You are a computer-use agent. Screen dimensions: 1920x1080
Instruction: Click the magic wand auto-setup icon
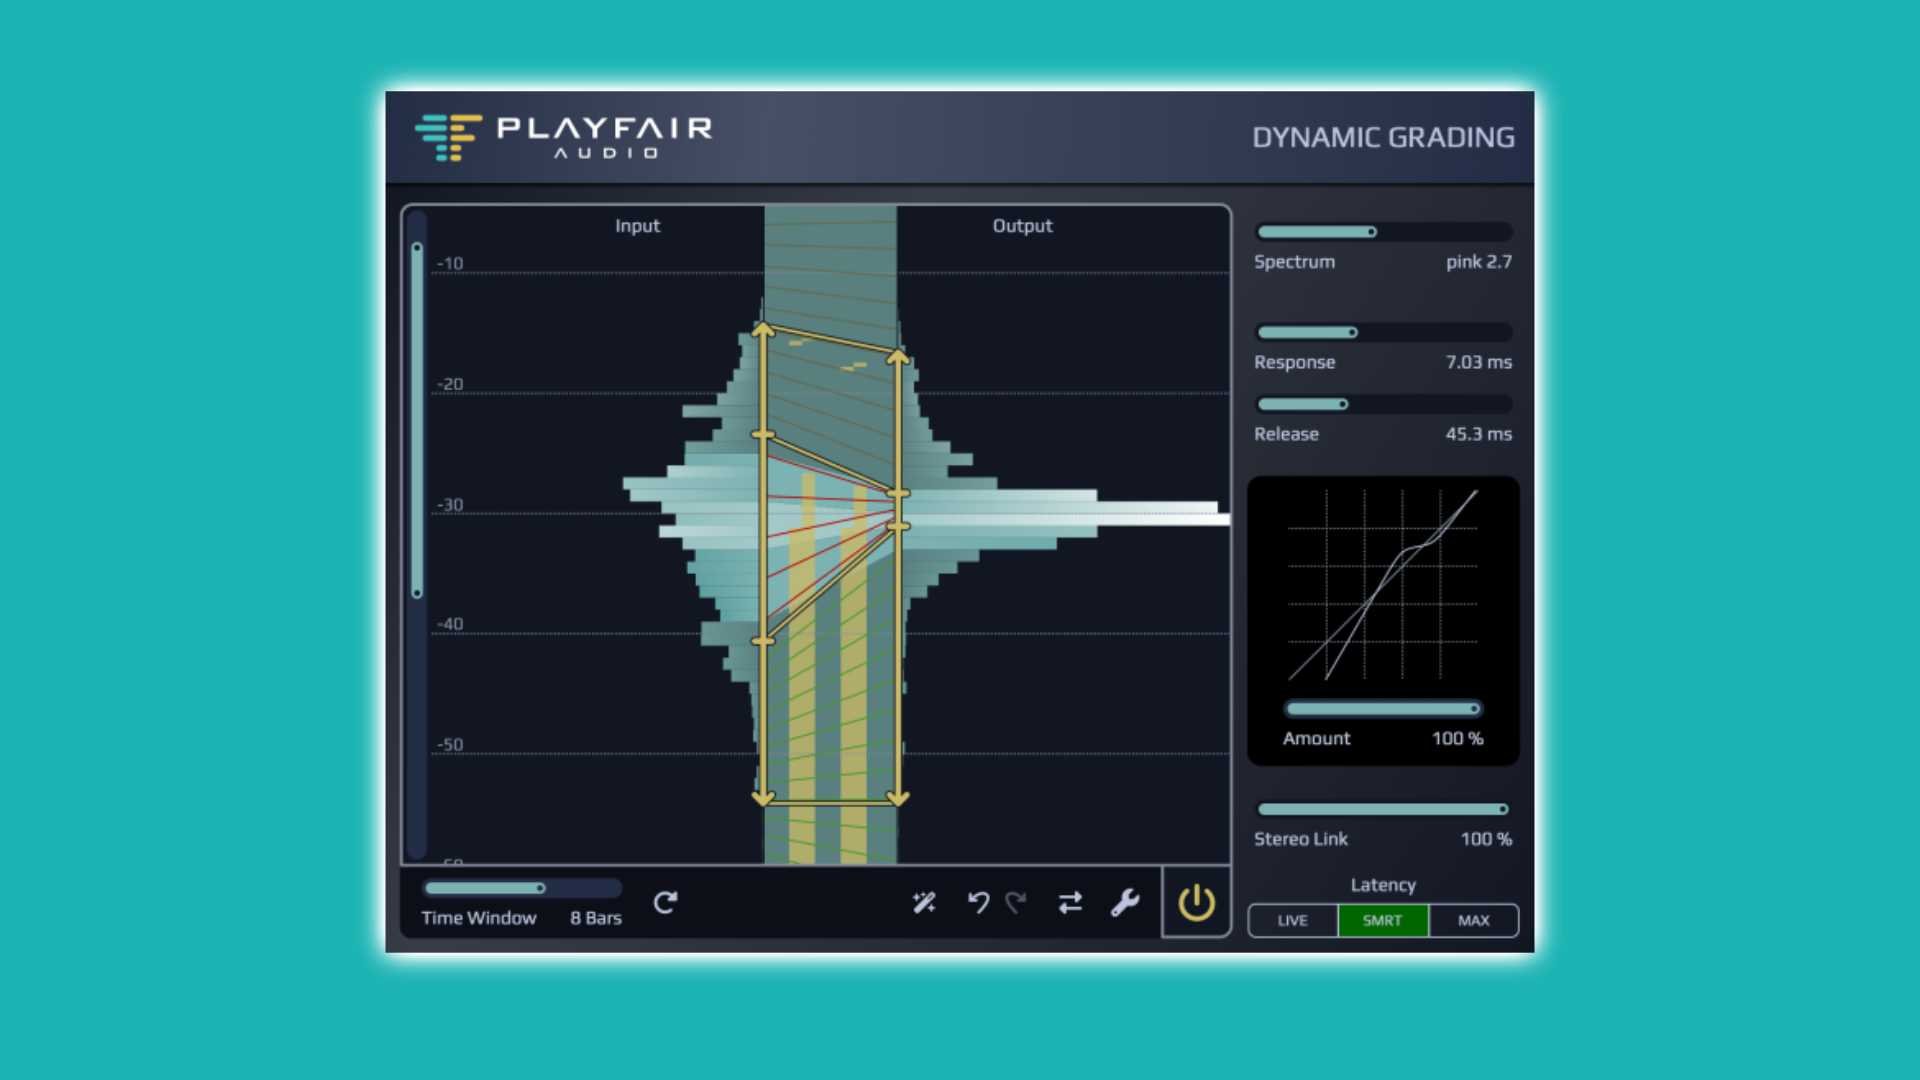click(x=924, y=903)
